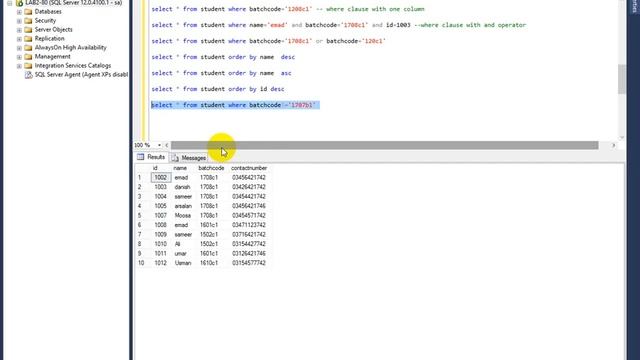Click the highlighted query with batchcode '1707b1'
This screenshot has width=640, height=360.
click(235, 105)
